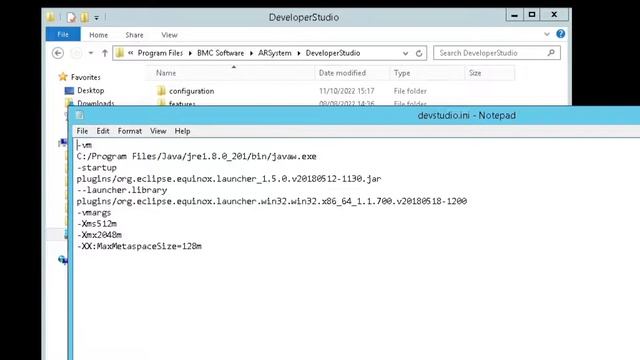Open the Customize Quick Access Toolbar dropdown
640x360 pixels.
coord(97,18)
